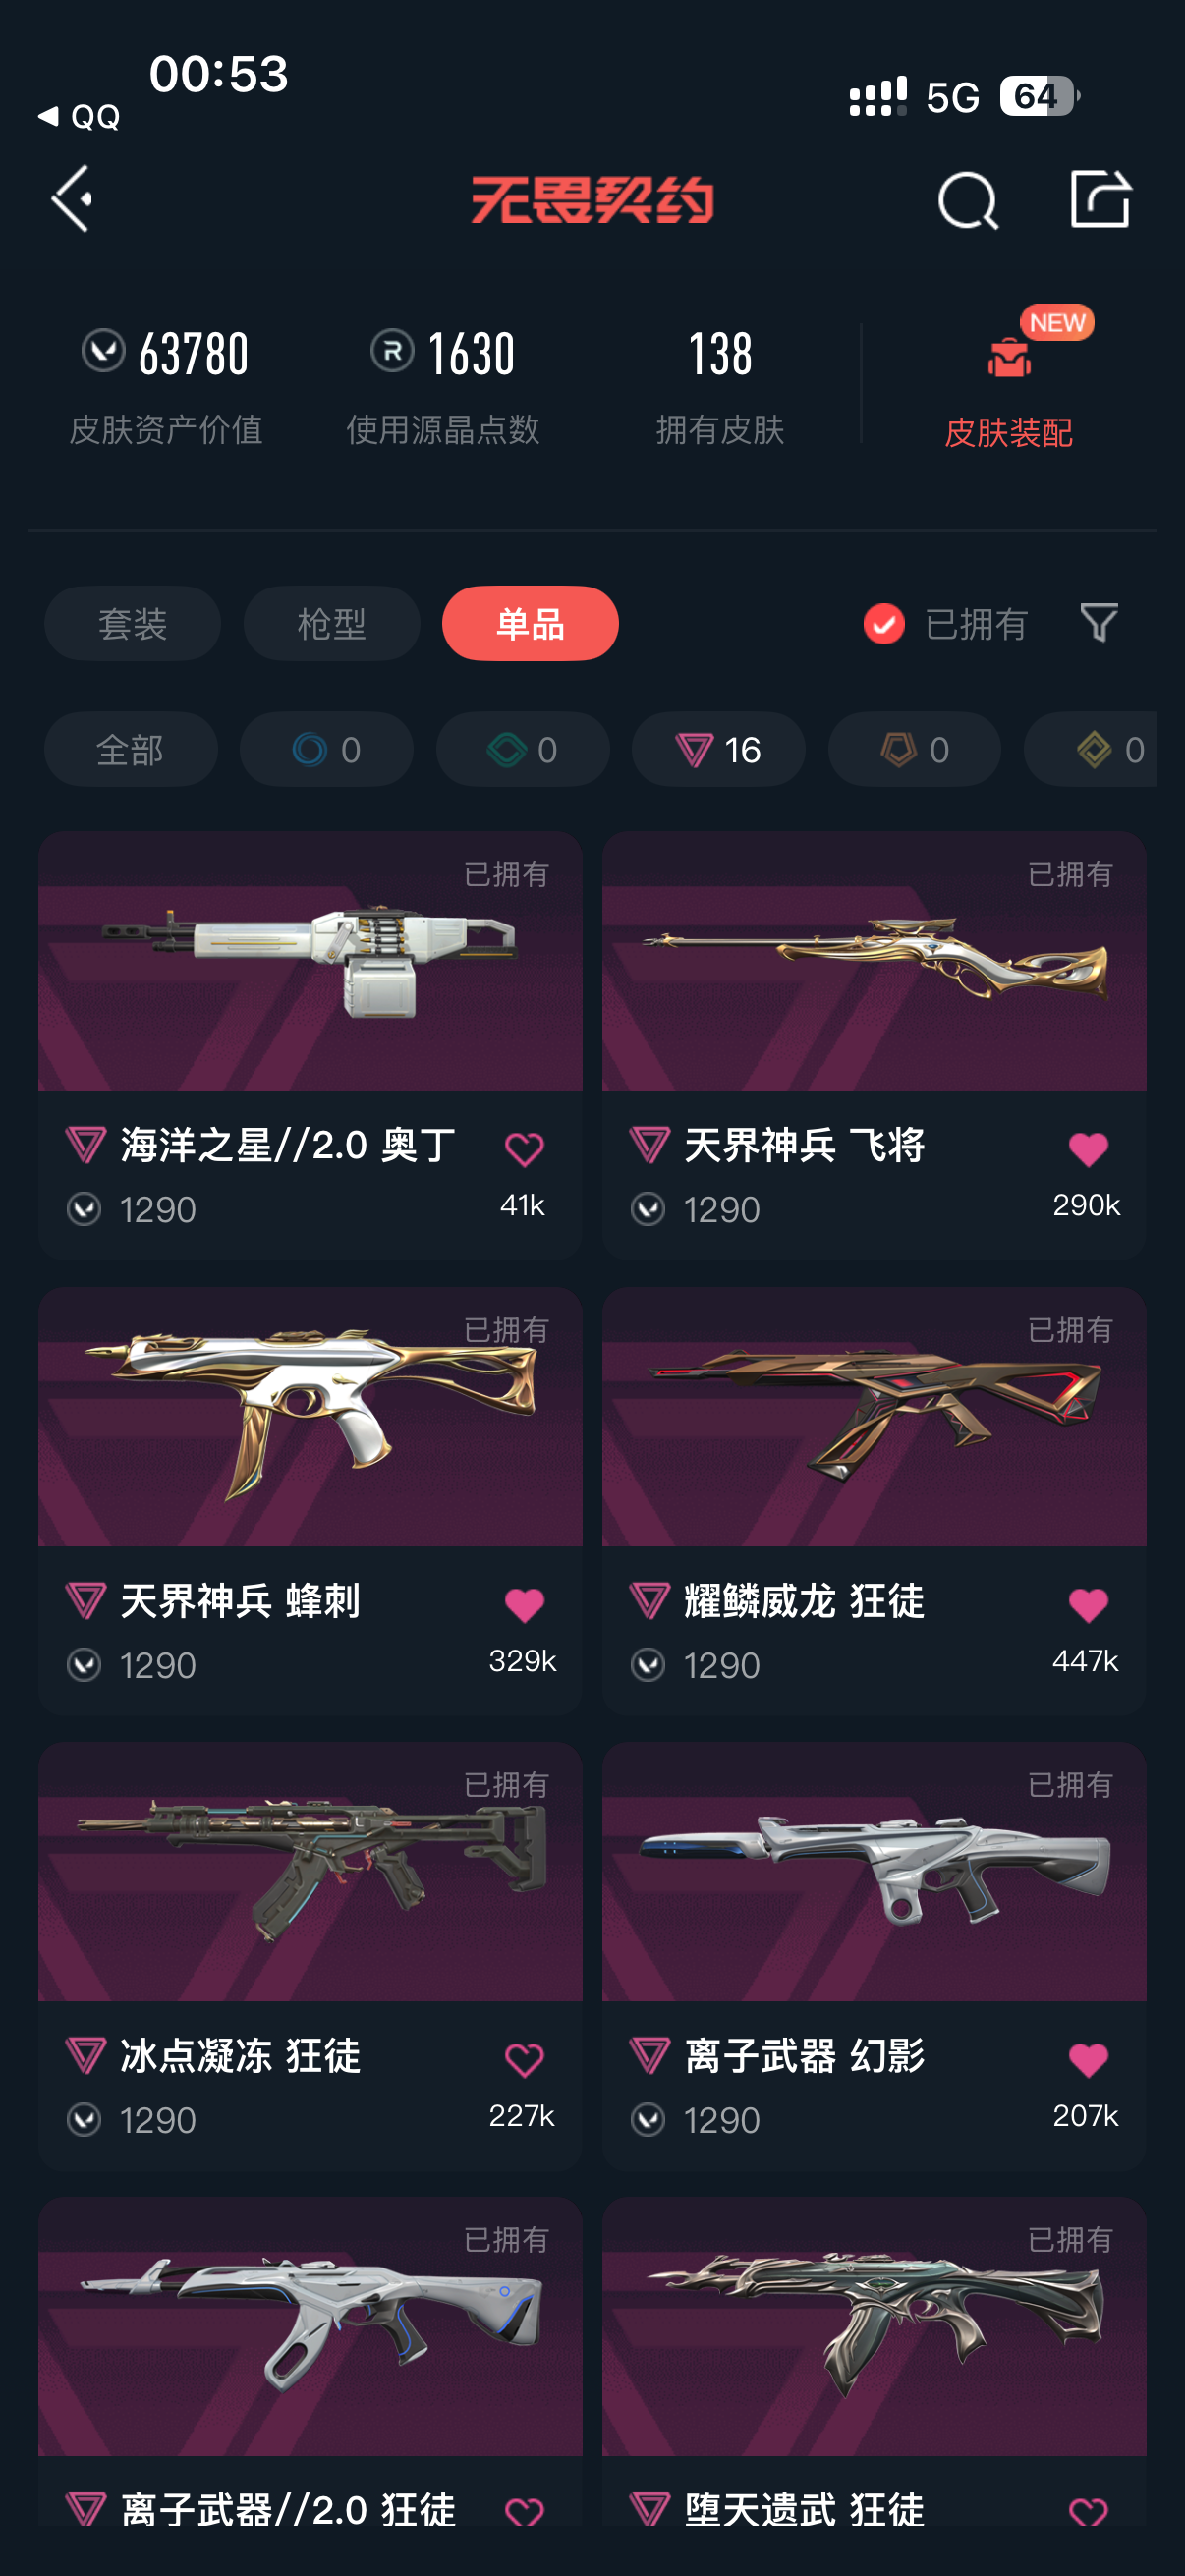The height and width of the screenshot is (2576, 1185).
Task: Select the 单品 tab
Action: pos(530,623)
